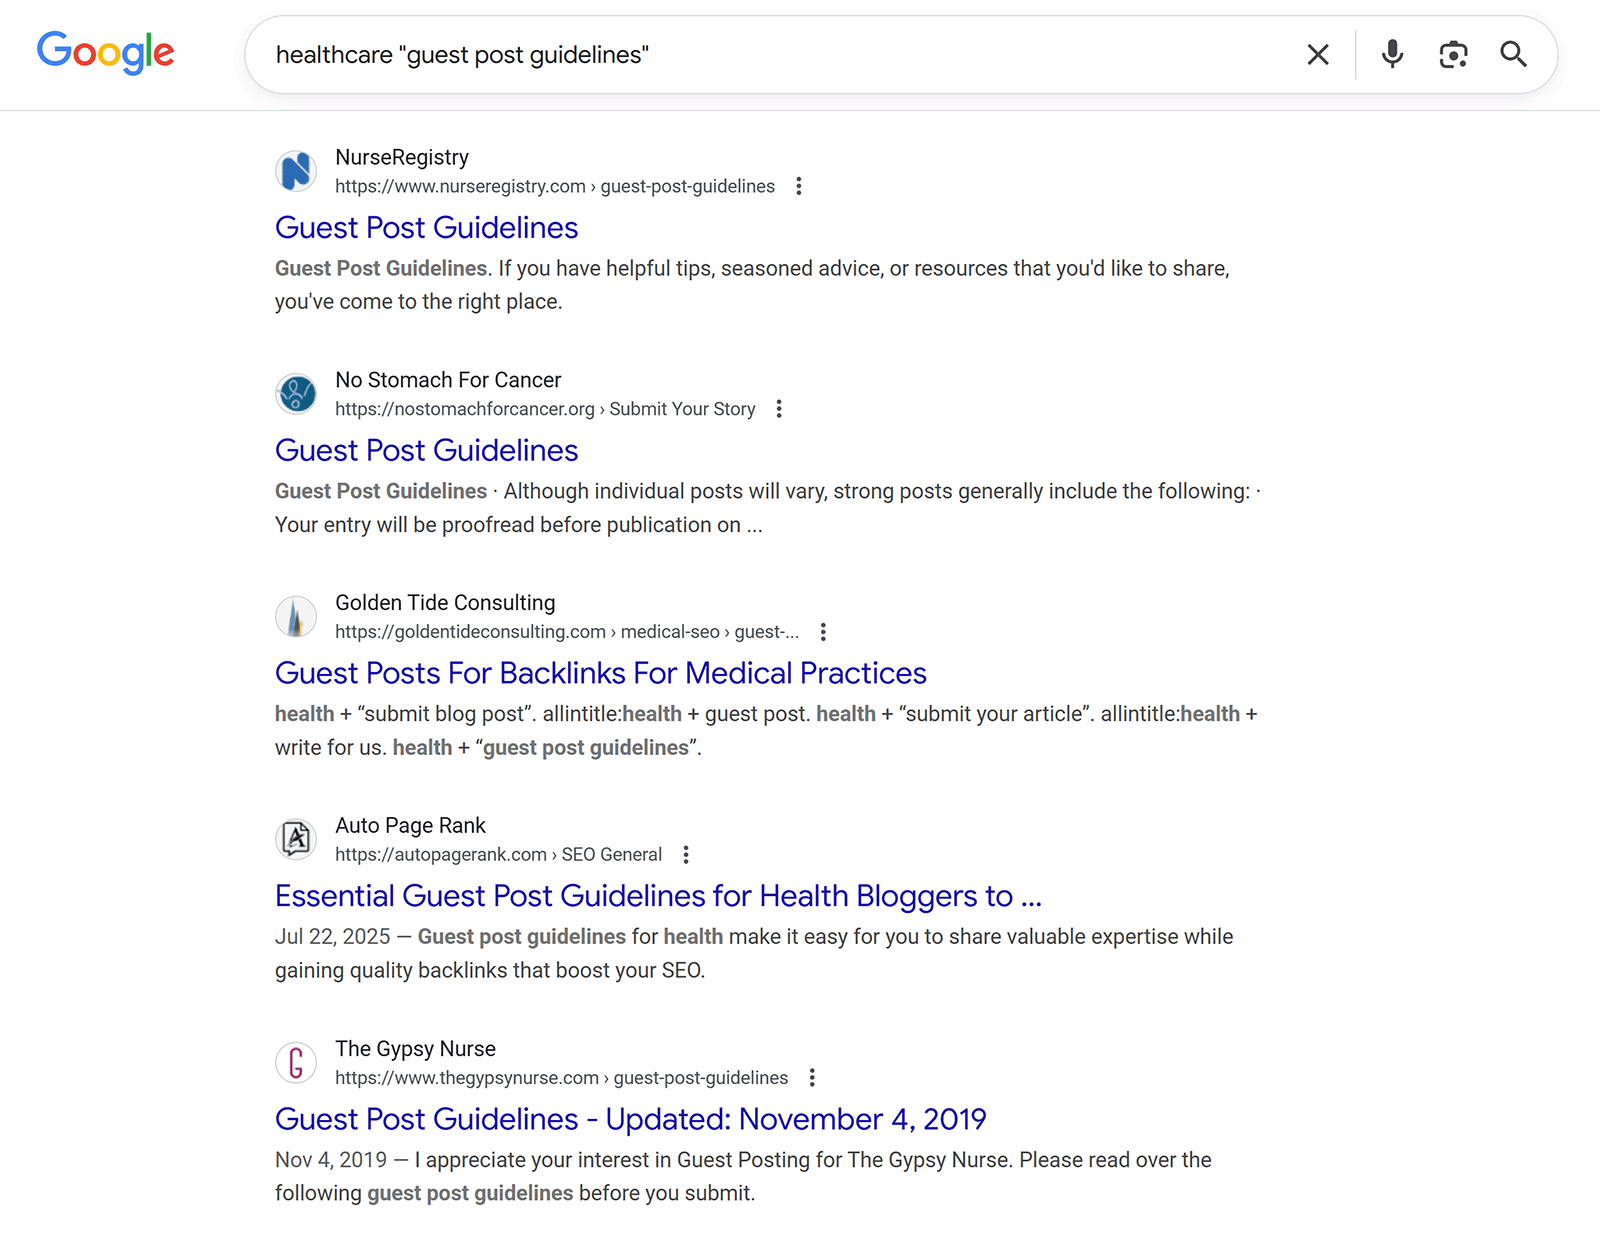
Task: Open Essential Guest Post Guidelines for Health Bloggers
Action: 658,896
